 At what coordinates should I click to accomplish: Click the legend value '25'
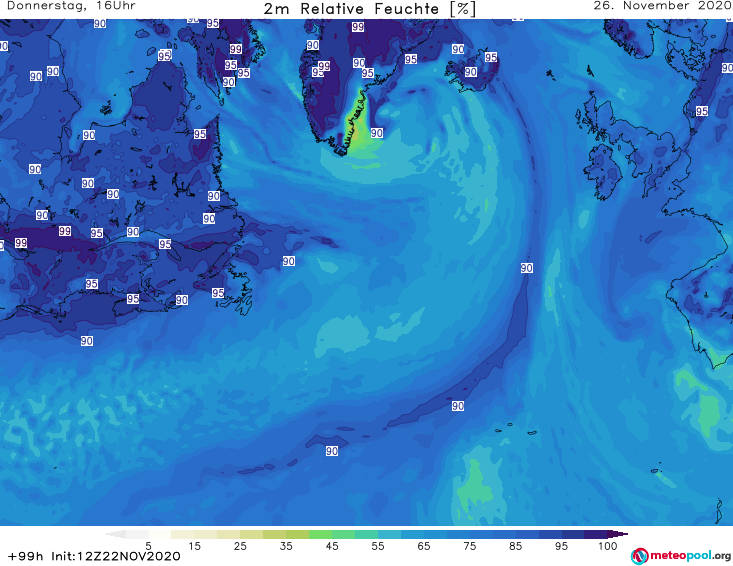coord(240,545)
